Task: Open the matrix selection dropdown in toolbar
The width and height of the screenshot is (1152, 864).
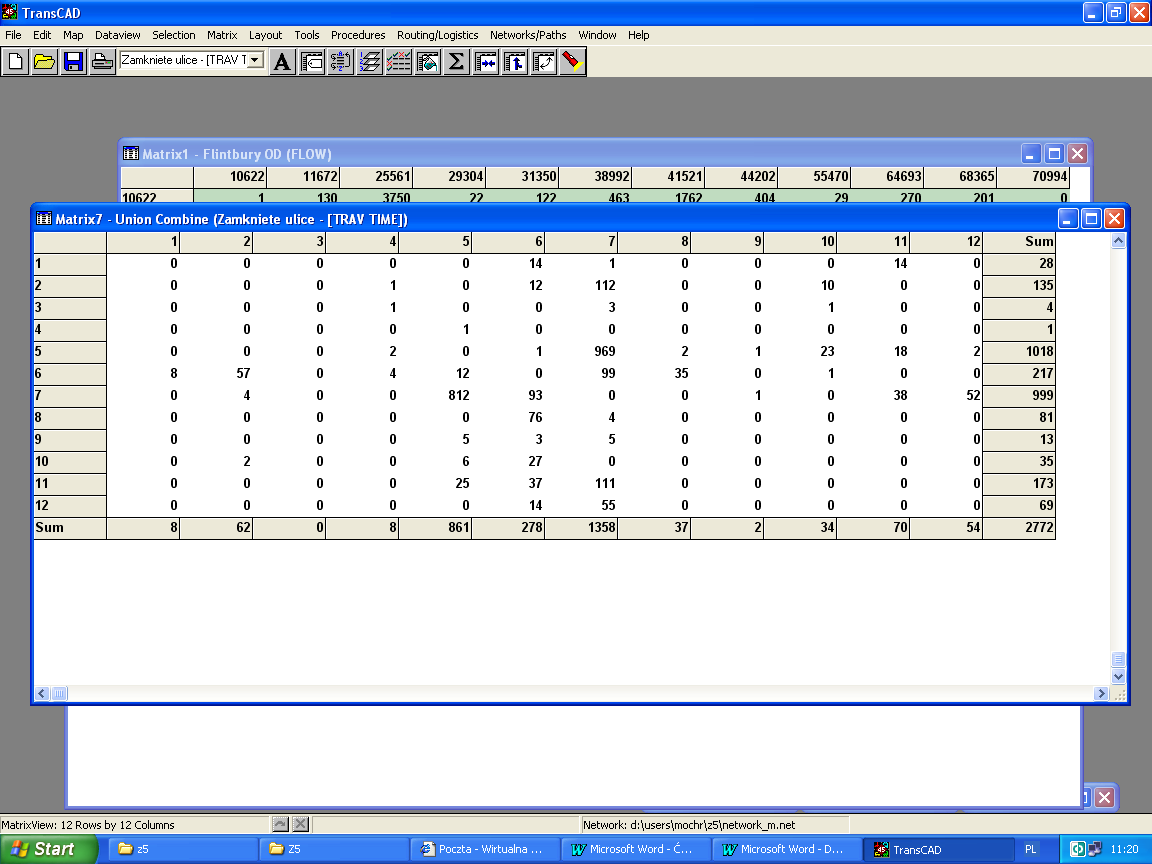Action: click(x=255, y=60)
